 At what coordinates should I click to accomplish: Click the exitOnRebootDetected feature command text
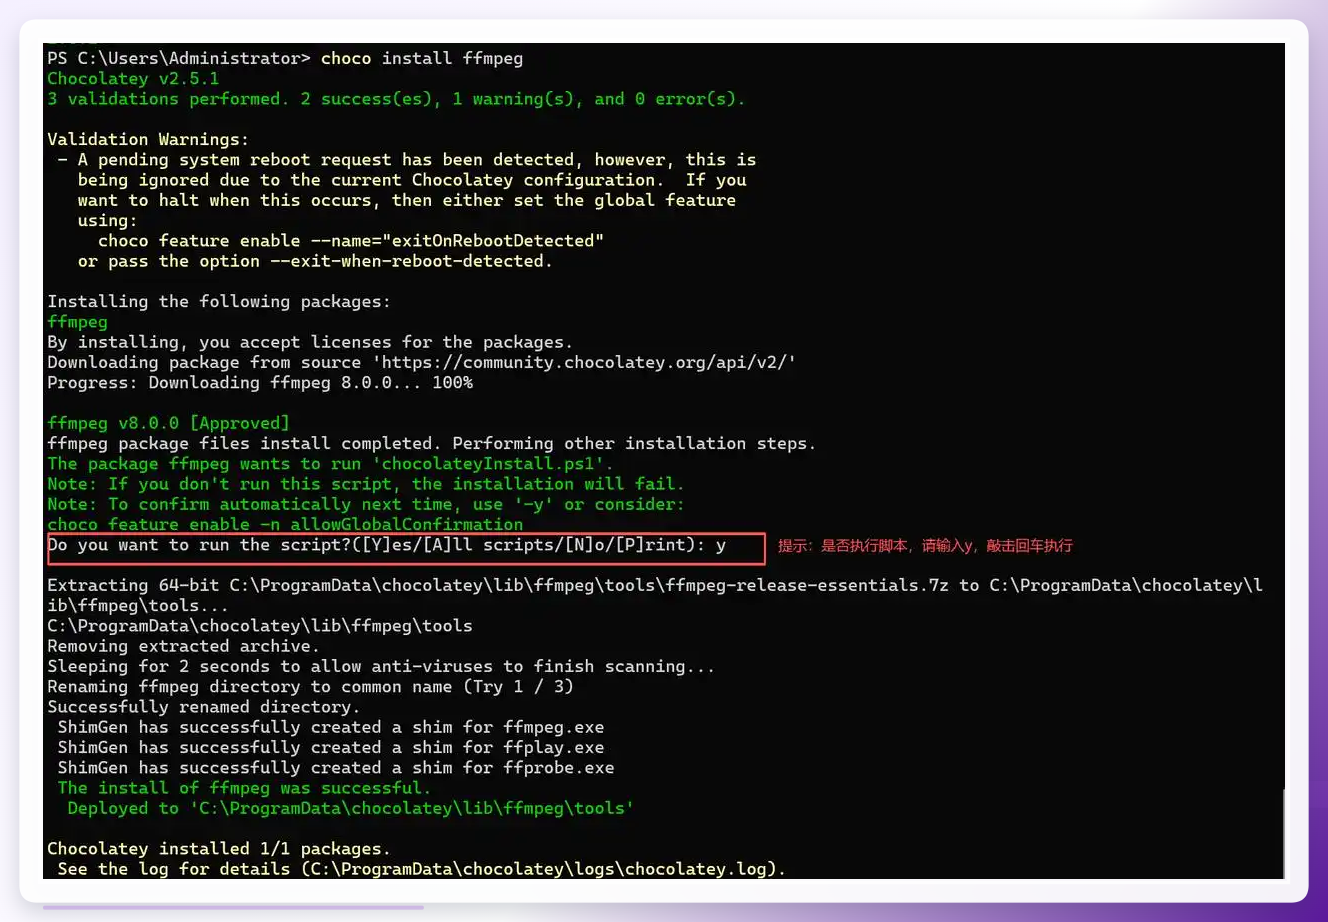pyautogui.click(x=351, y=241)
